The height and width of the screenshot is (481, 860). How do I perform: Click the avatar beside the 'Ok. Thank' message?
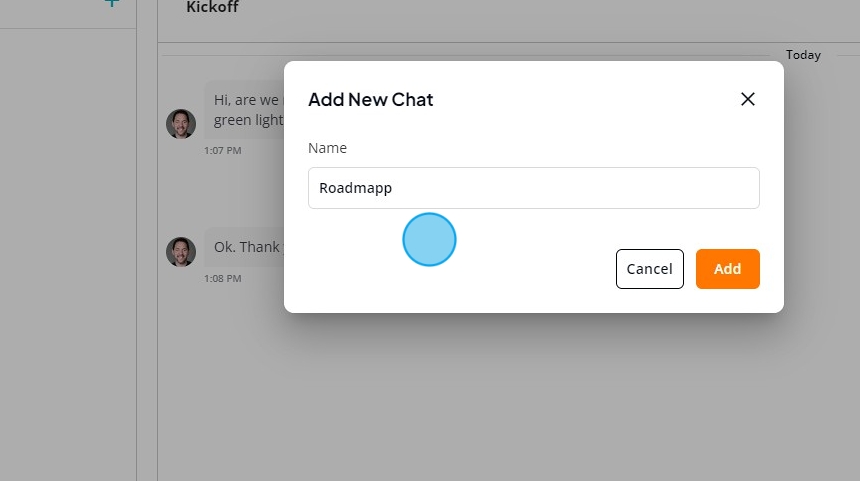pyautogui.click(x=181, y=252)
